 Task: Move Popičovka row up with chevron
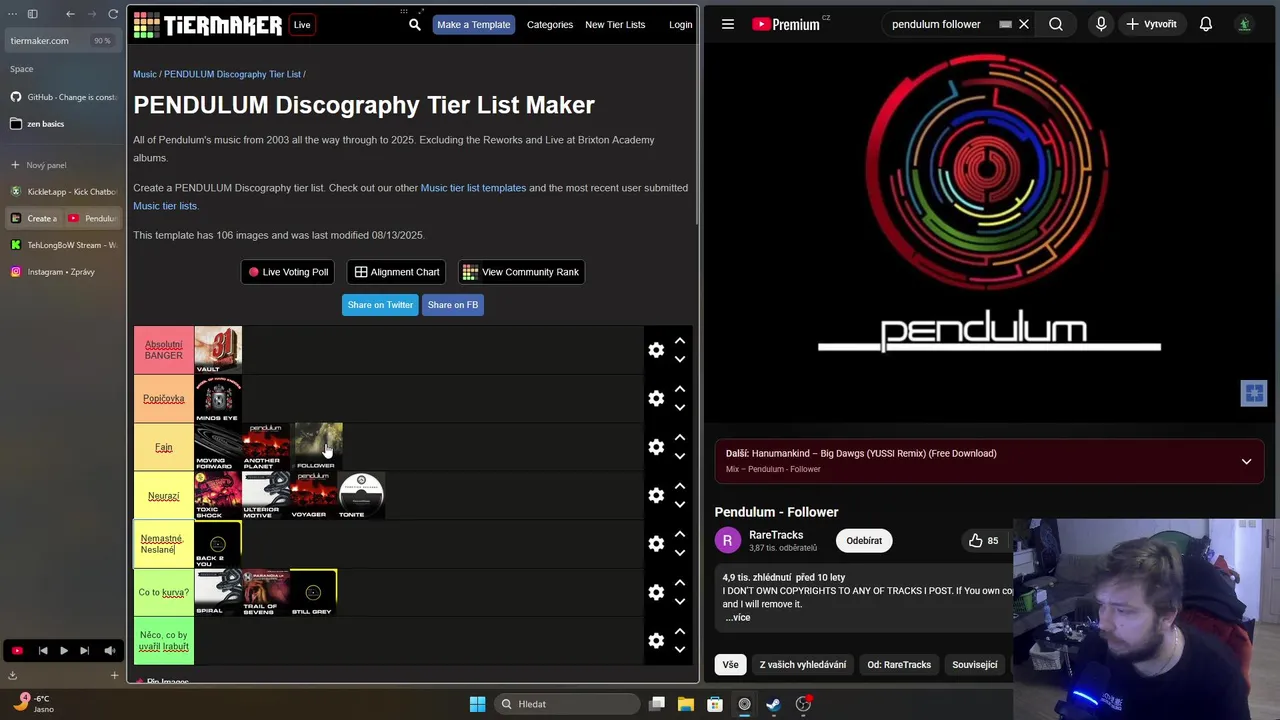click(680, 389)
